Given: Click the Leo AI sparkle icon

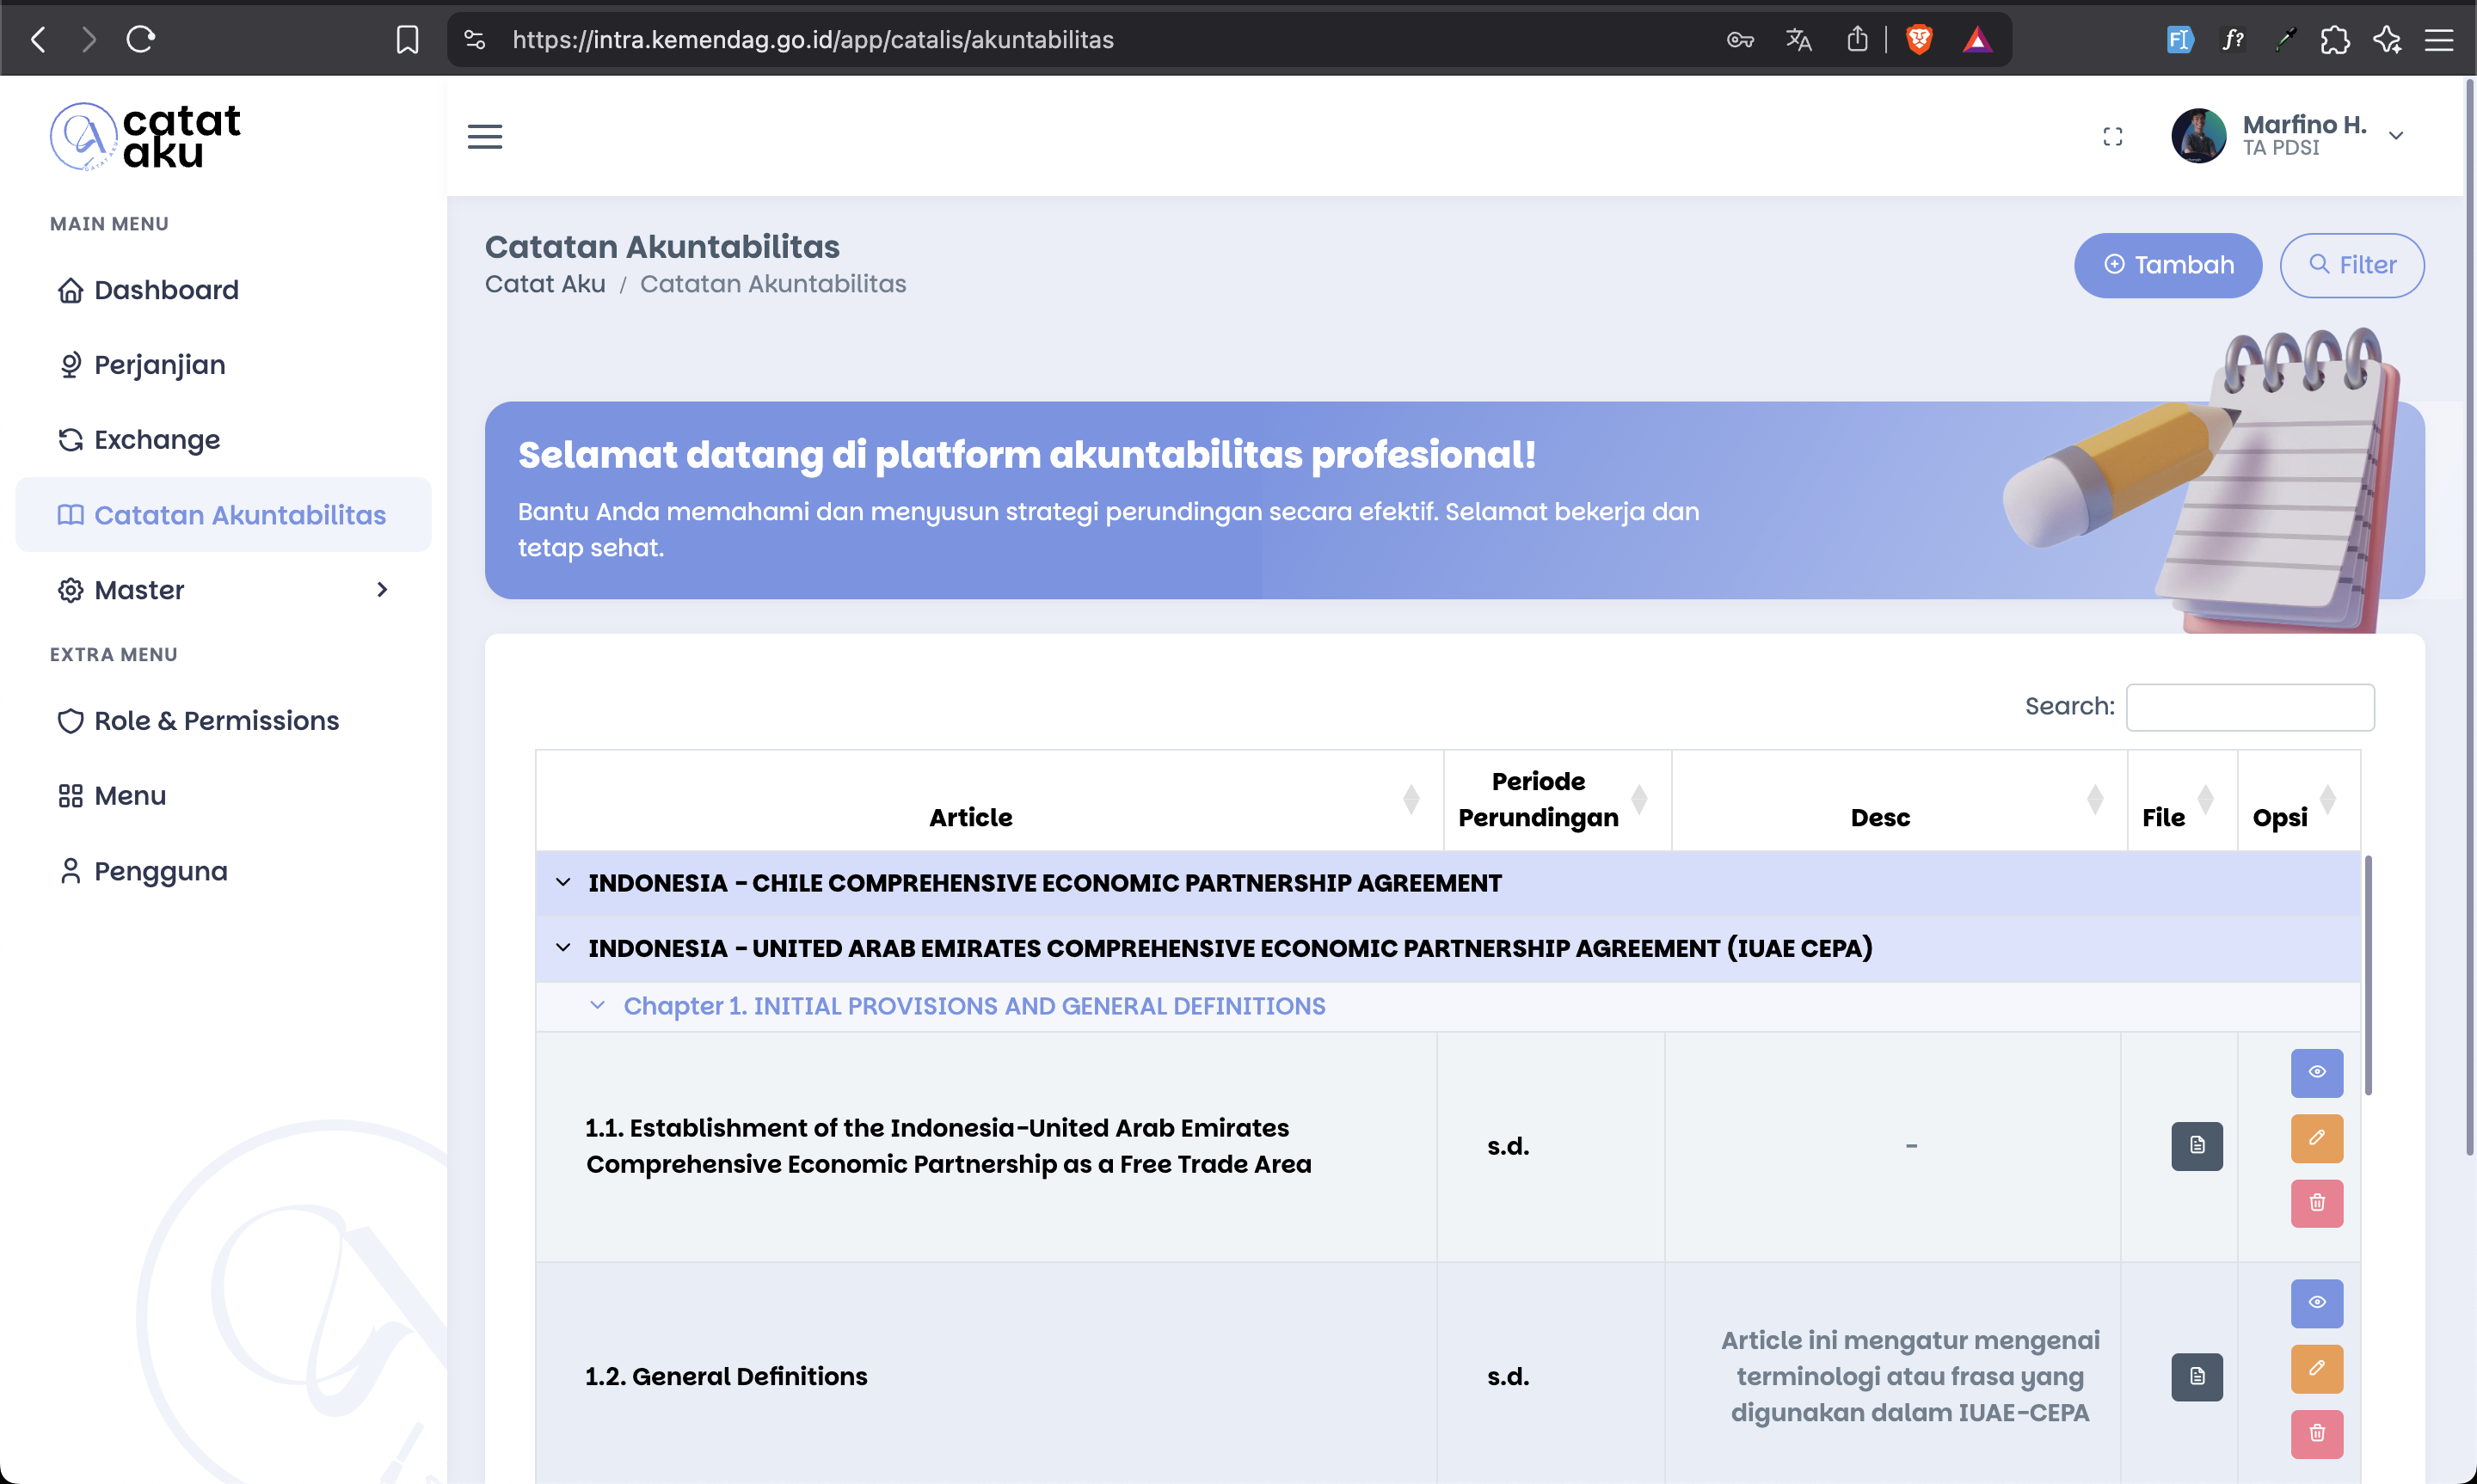Looking at the screenshot, I should (x=2387, y=39).
